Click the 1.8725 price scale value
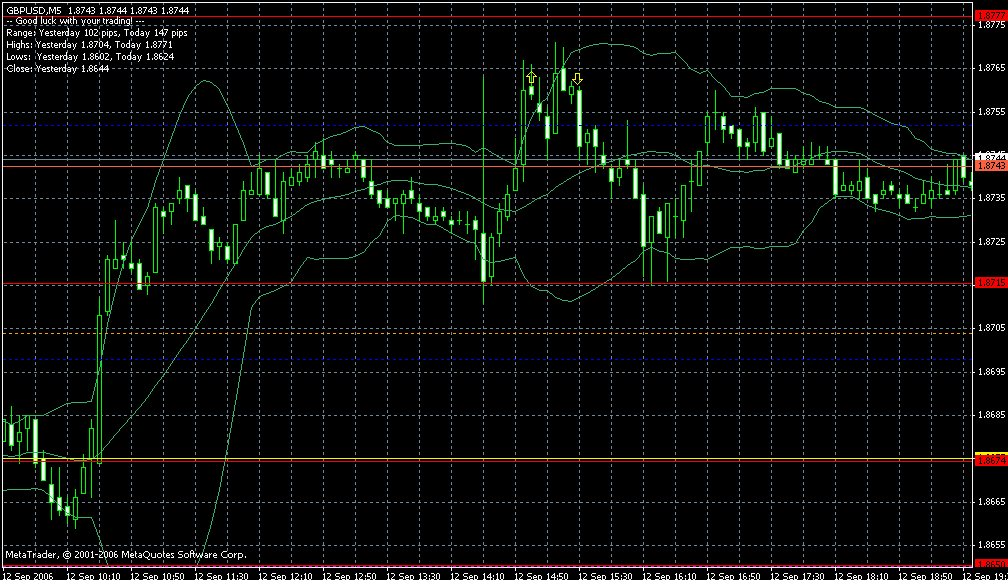The width and height of the screenshot is (1008, 580). (x=991, y=242)
